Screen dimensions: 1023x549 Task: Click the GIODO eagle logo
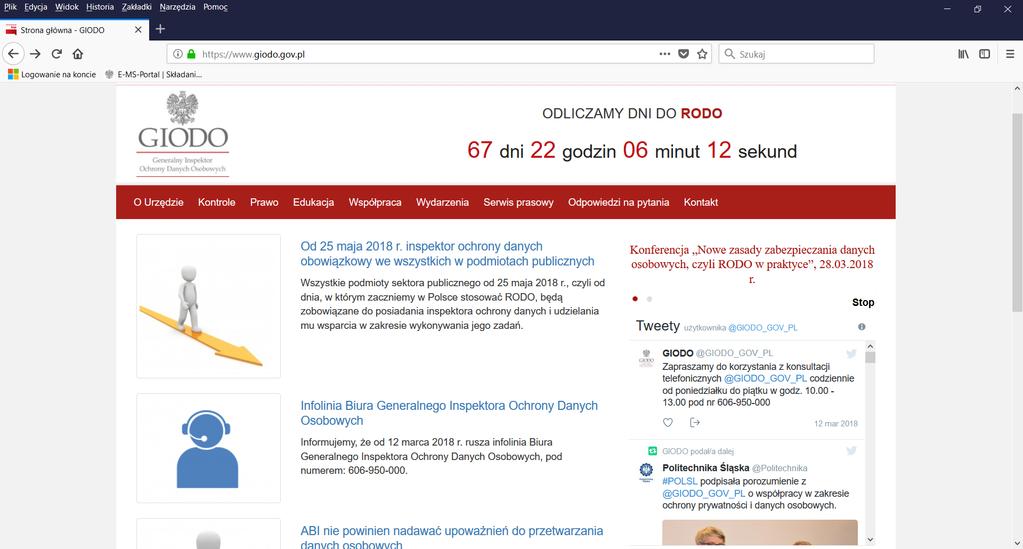183,134
